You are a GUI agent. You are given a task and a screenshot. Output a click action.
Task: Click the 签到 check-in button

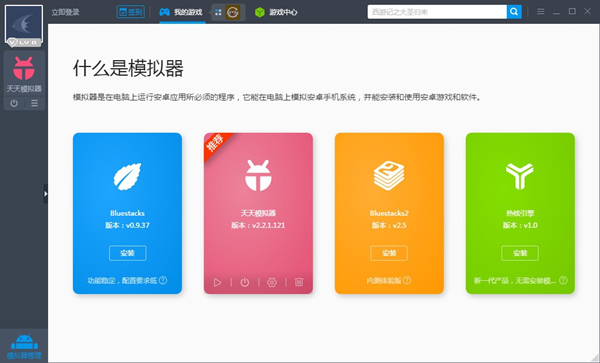click(130, 12)
